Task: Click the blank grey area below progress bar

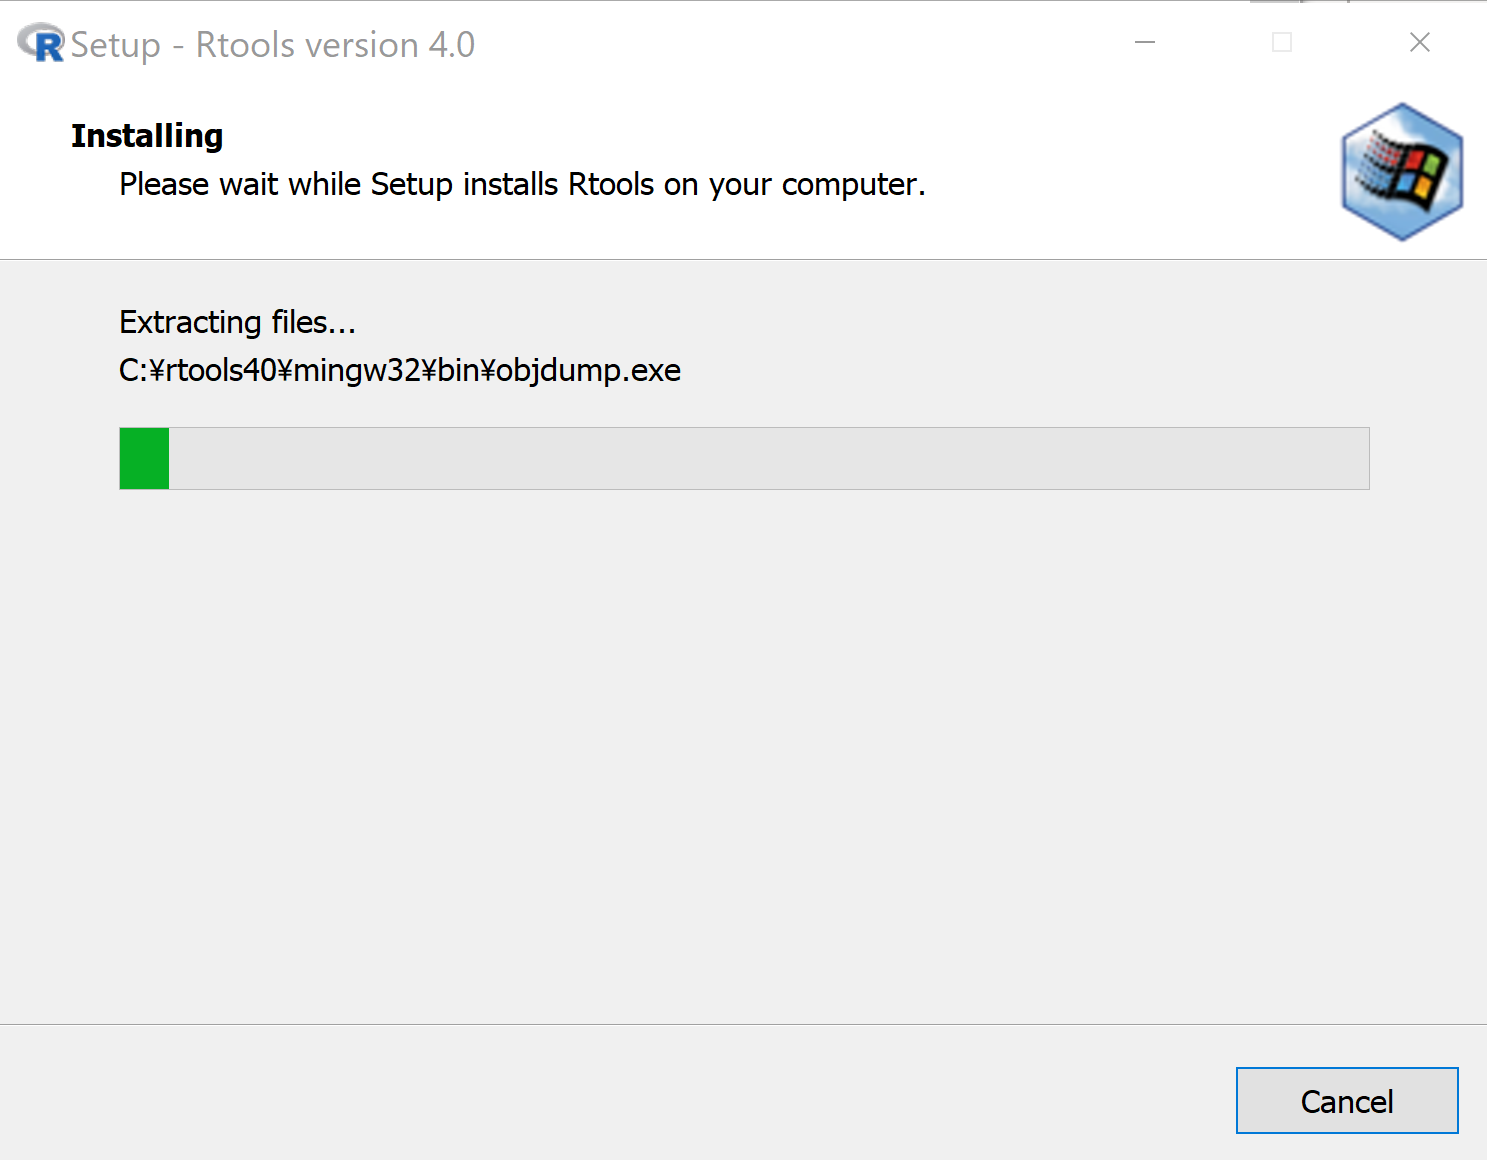Action: pyautogui.click(x=743, y=750)
